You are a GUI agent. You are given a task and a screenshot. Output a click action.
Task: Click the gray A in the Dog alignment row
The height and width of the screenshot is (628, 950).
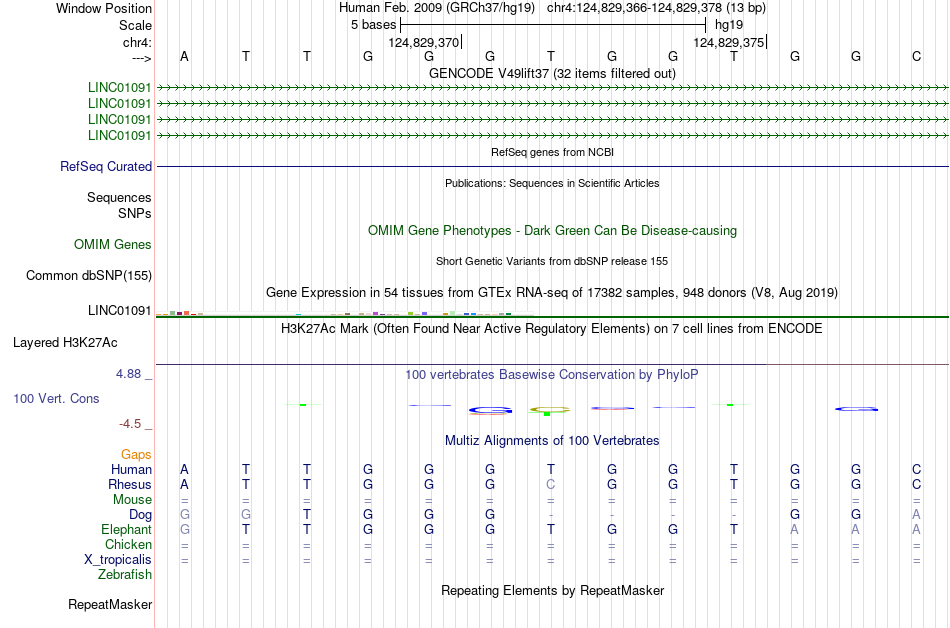(x=917, y=514)
